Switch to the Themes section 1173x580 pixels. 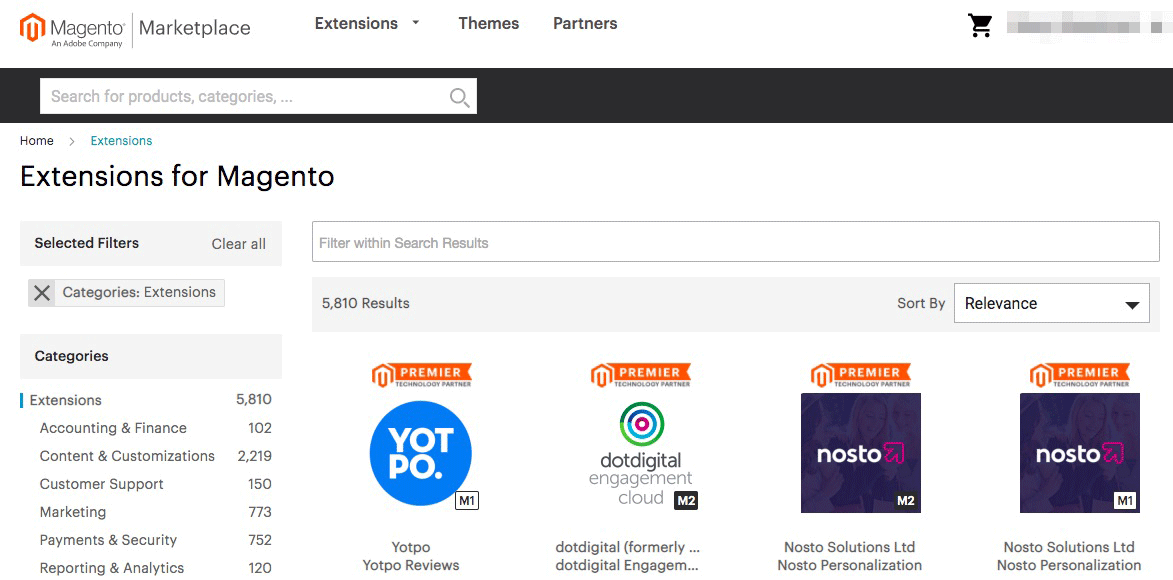pyautogui.click(x=488, y=22)
